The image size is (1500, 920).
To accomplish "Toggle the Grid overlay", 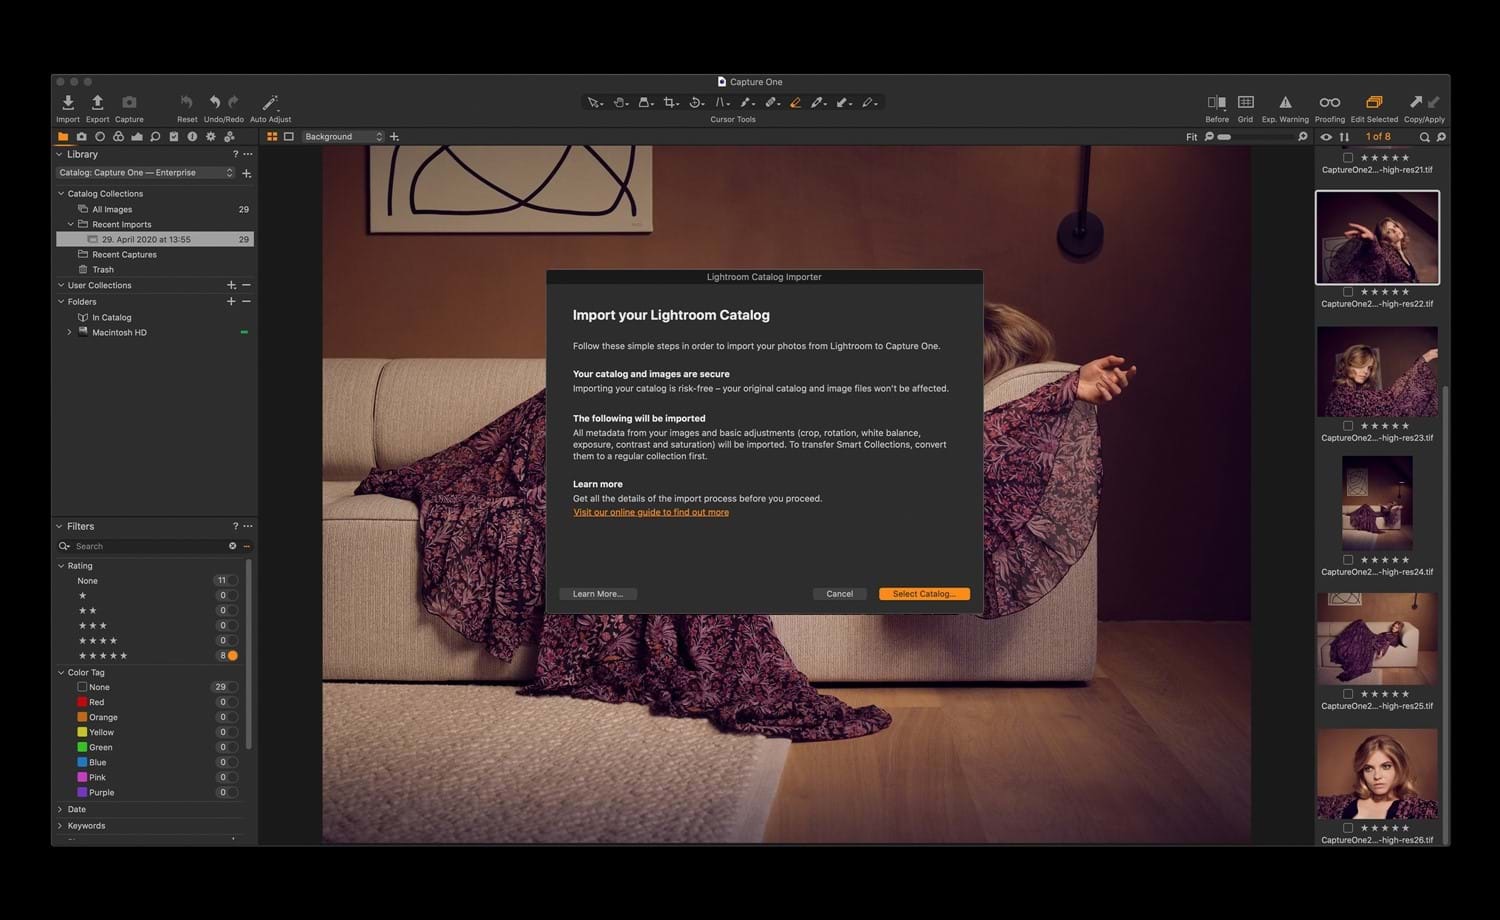I will point(1245,103).
